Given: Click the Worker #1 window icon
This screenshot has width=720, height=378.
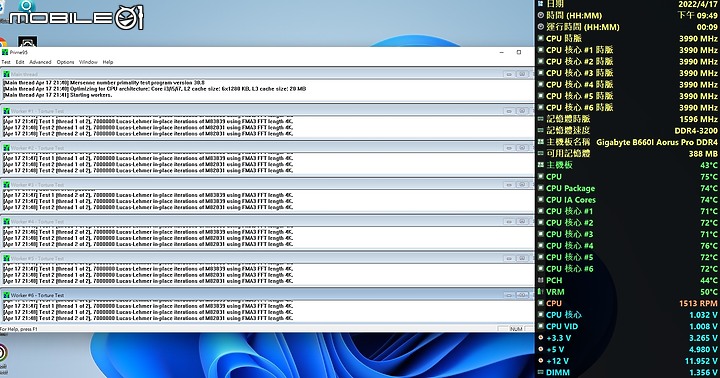Looking at the screenshot, I should coord(6,111).
